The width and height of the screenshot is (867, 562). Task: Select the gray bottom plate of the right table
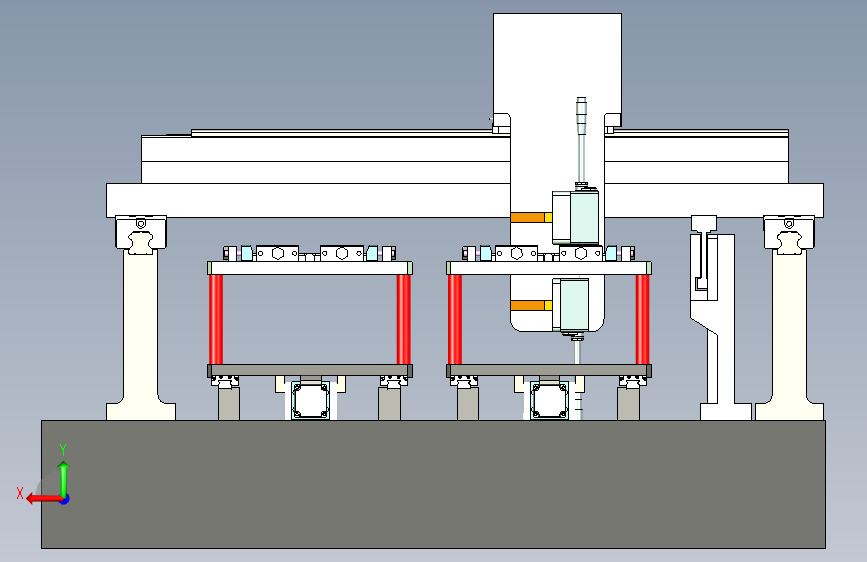pyautogui.click(x=549, y=370)
